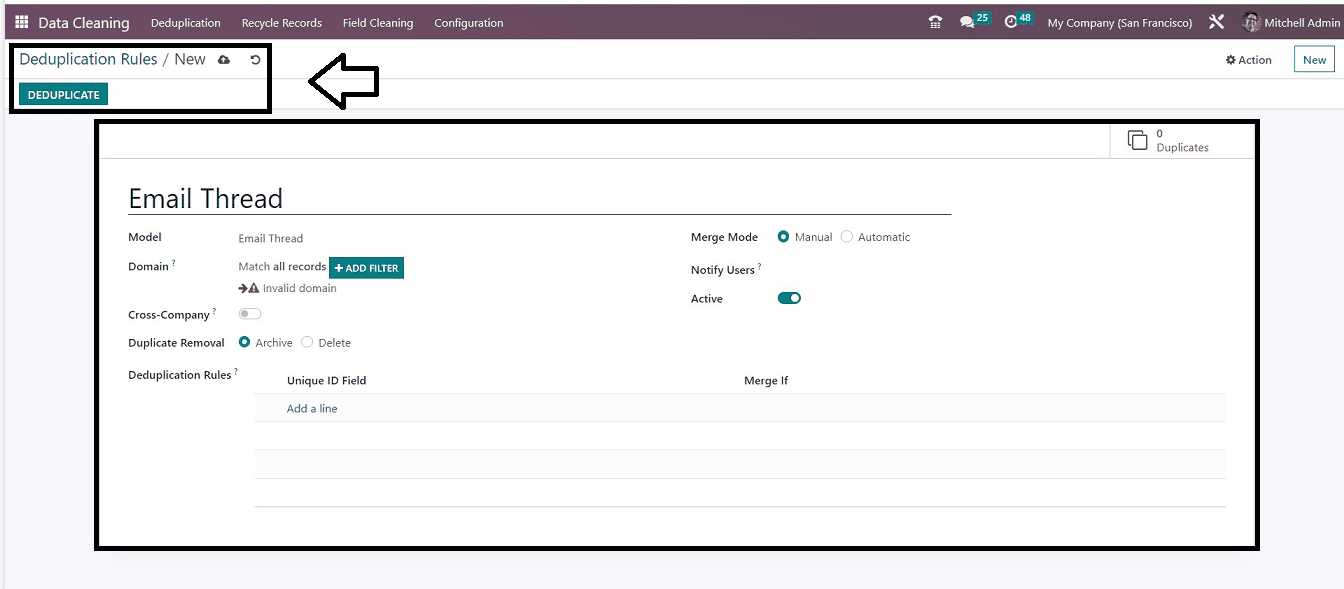
Task: Click the Unique ID Field column header
Action: tap(327, 380)
